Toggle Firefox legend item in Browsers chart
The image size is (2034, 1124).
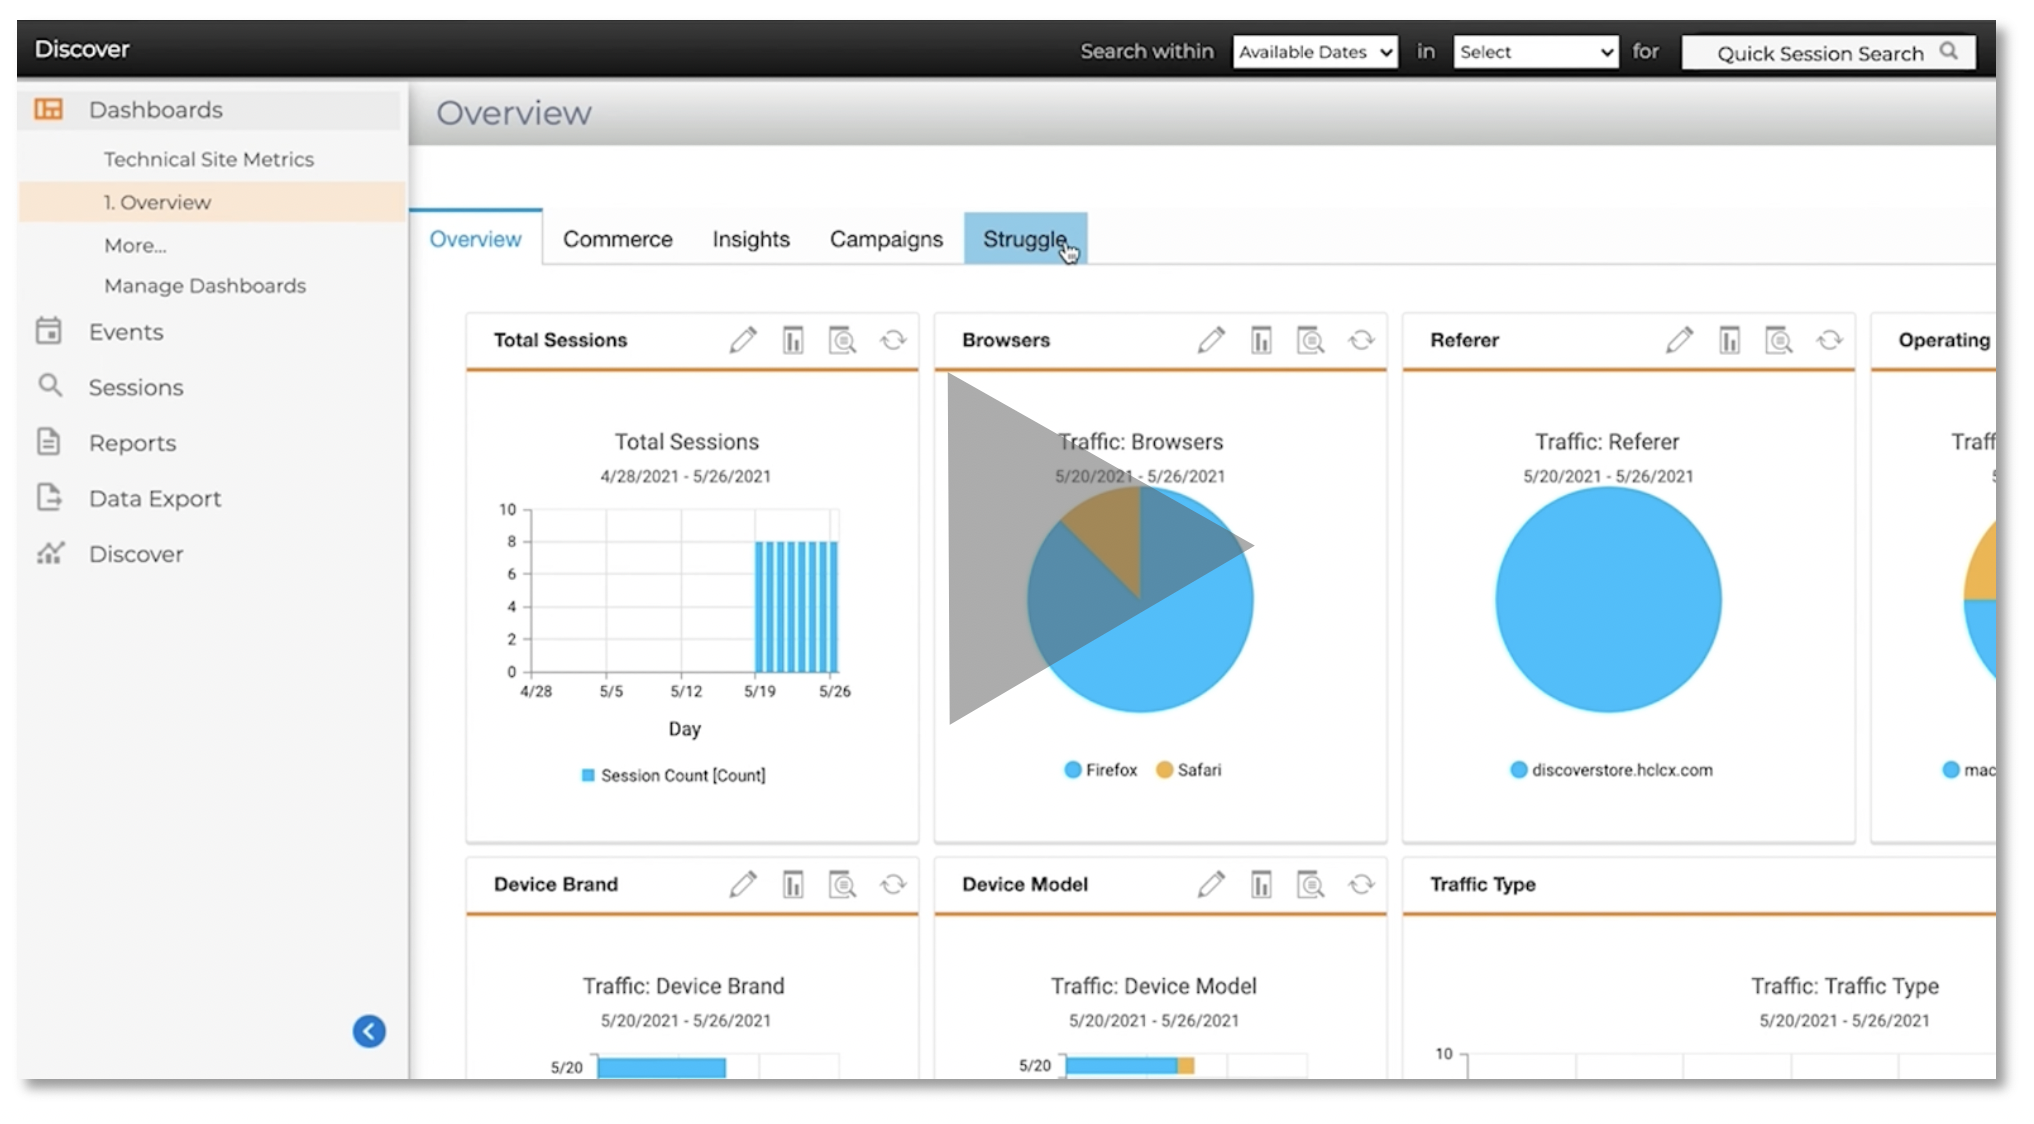click(x=1101, y=770)
